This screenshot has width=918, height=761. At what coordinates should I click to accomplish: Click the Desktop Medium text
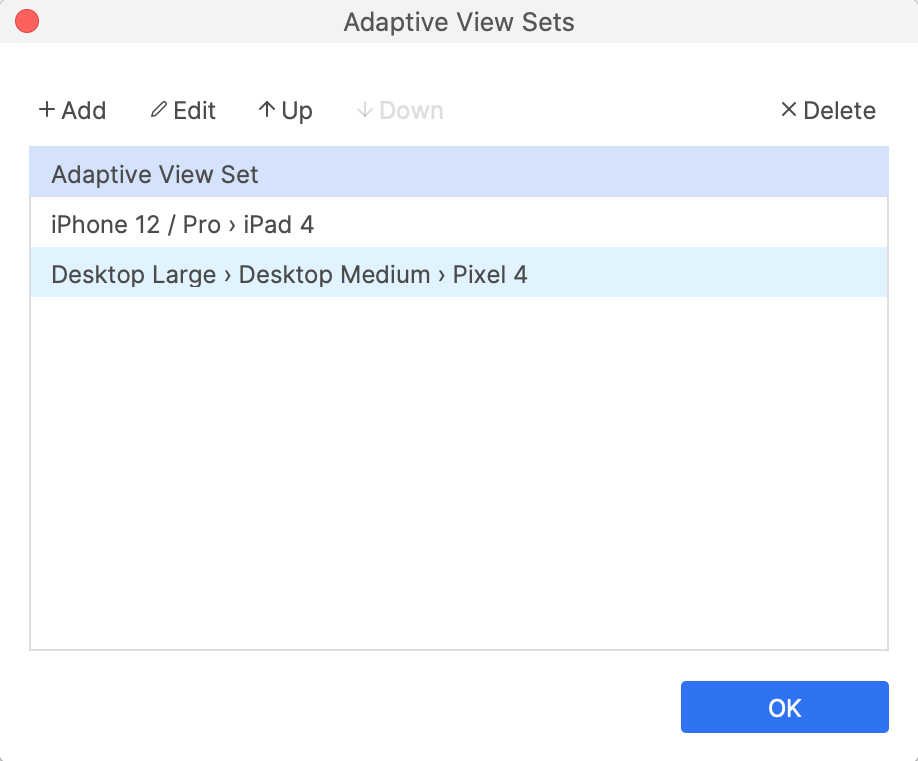coord(334,274)
